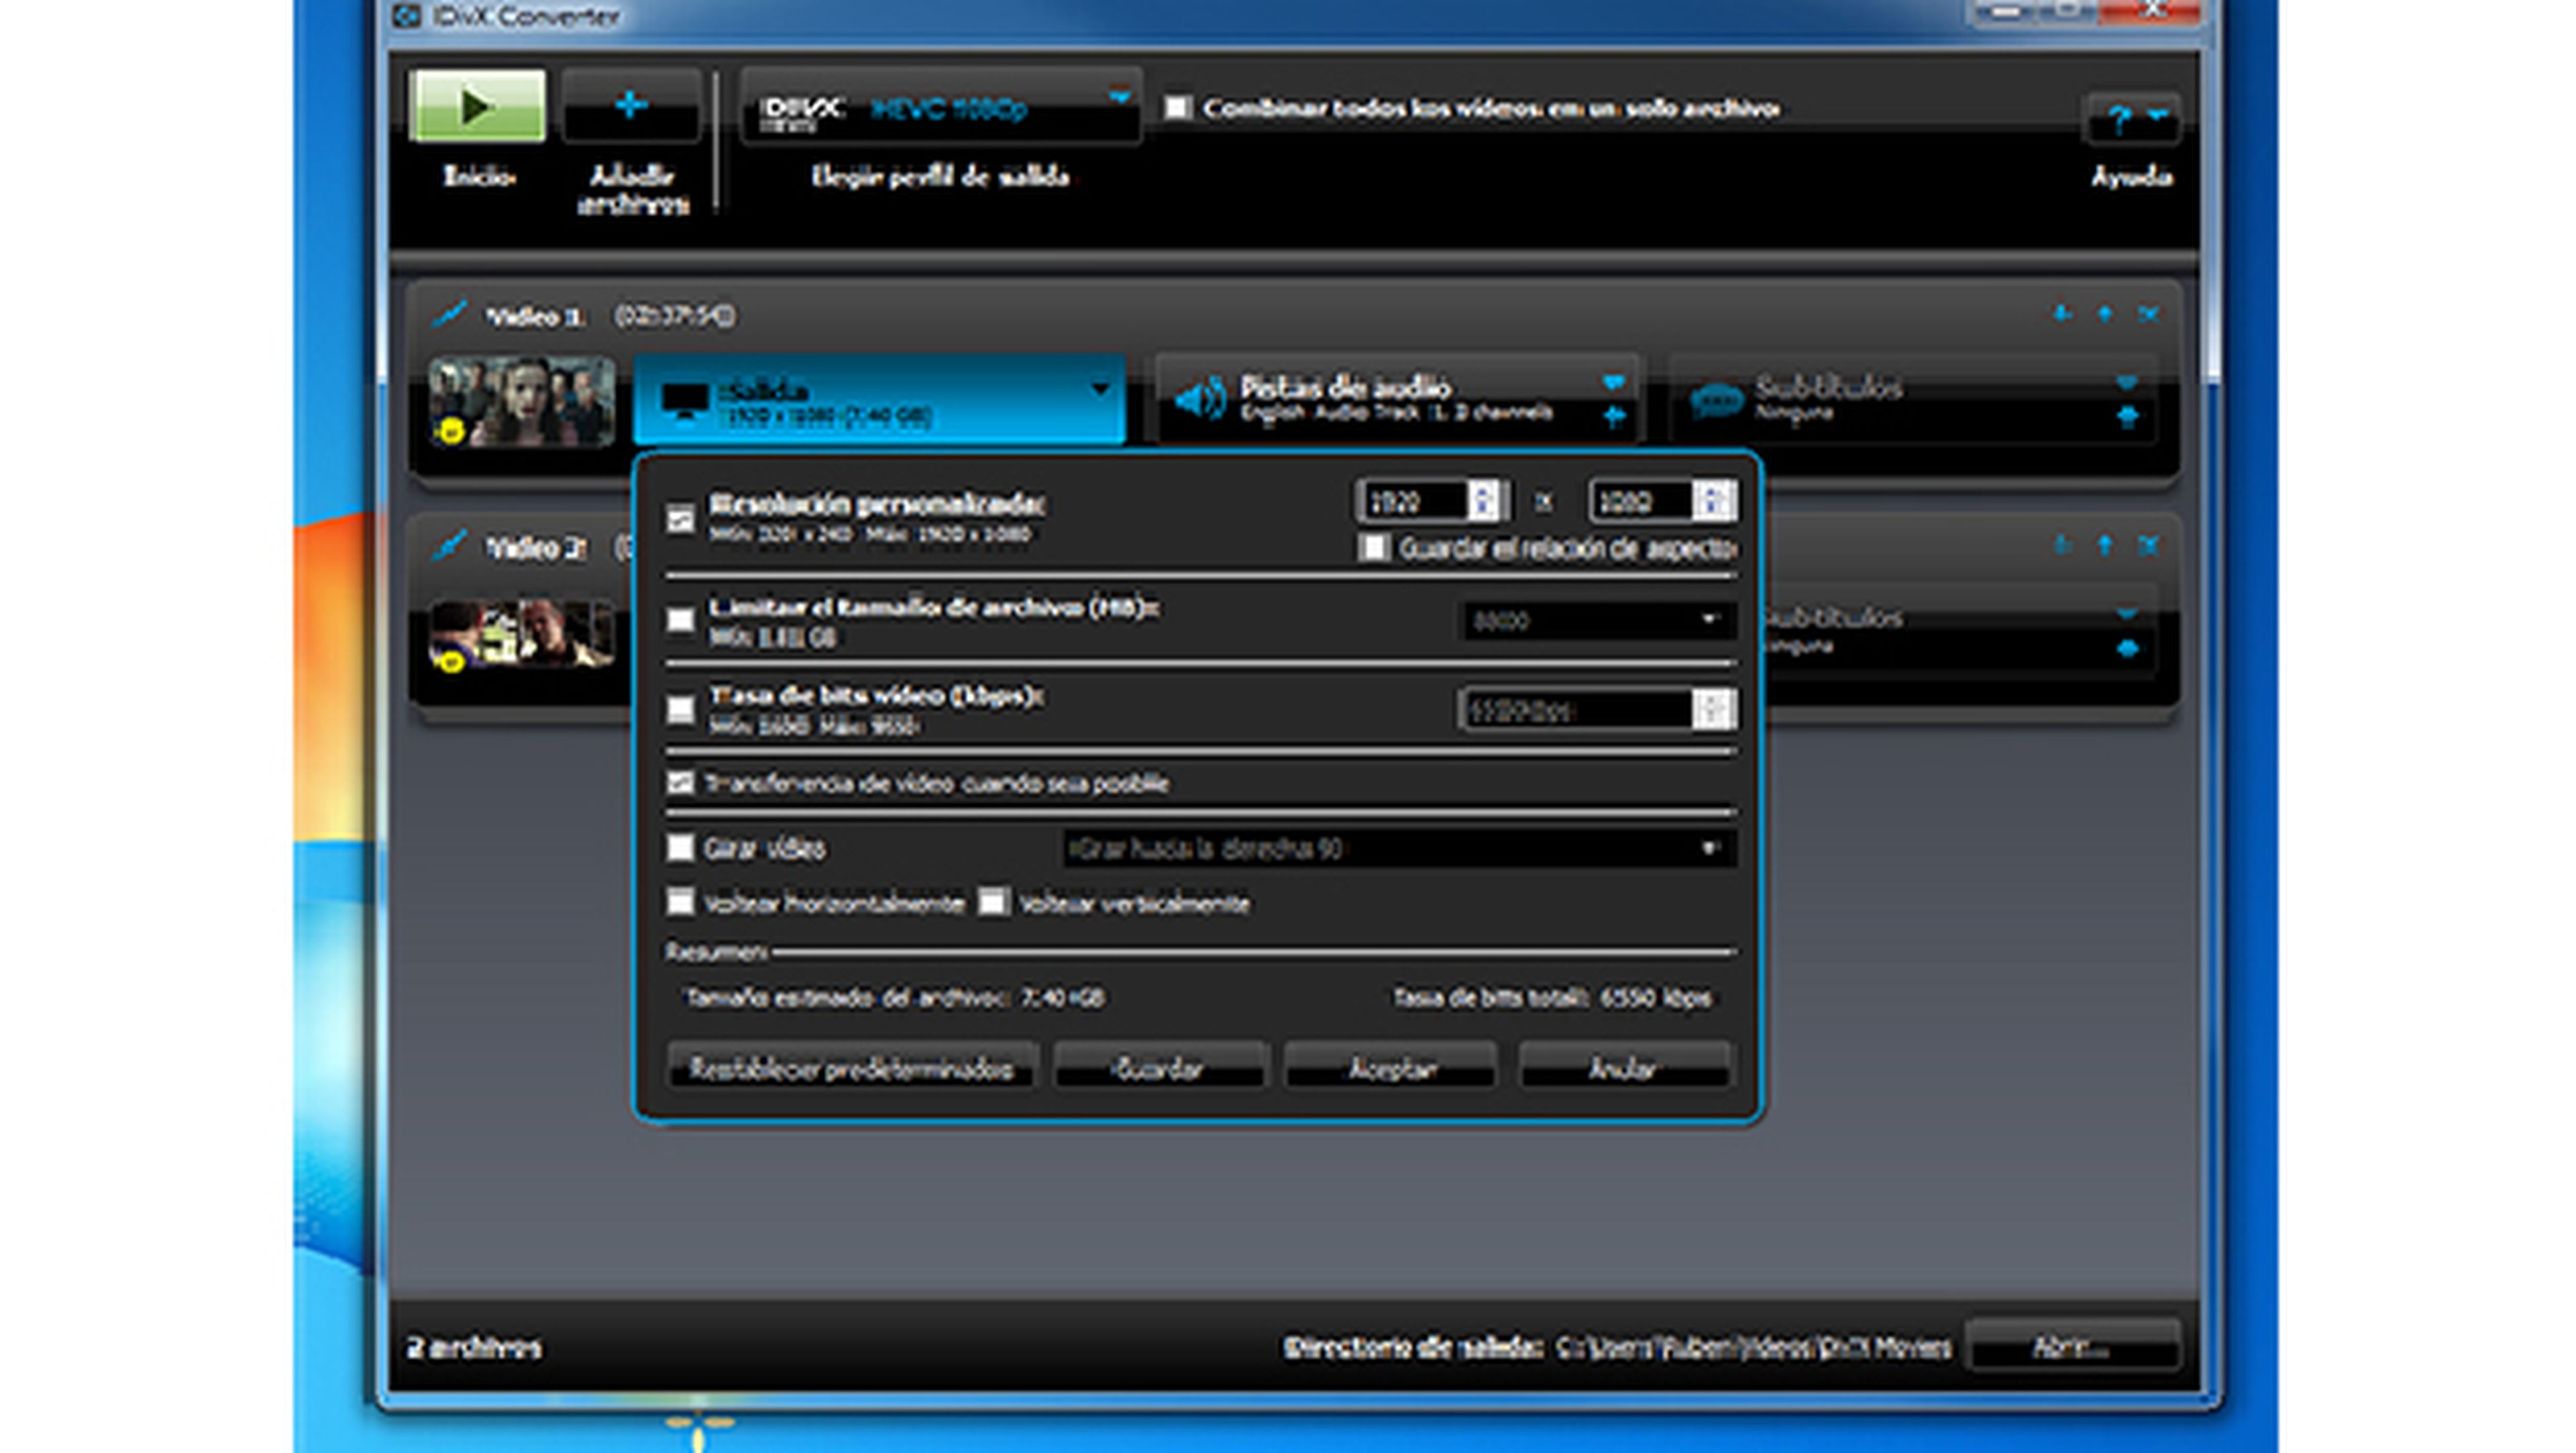Click the pencil edit icon for Video 2
The height and width of the screenshot is (1453, 2576).
[449, 546]
